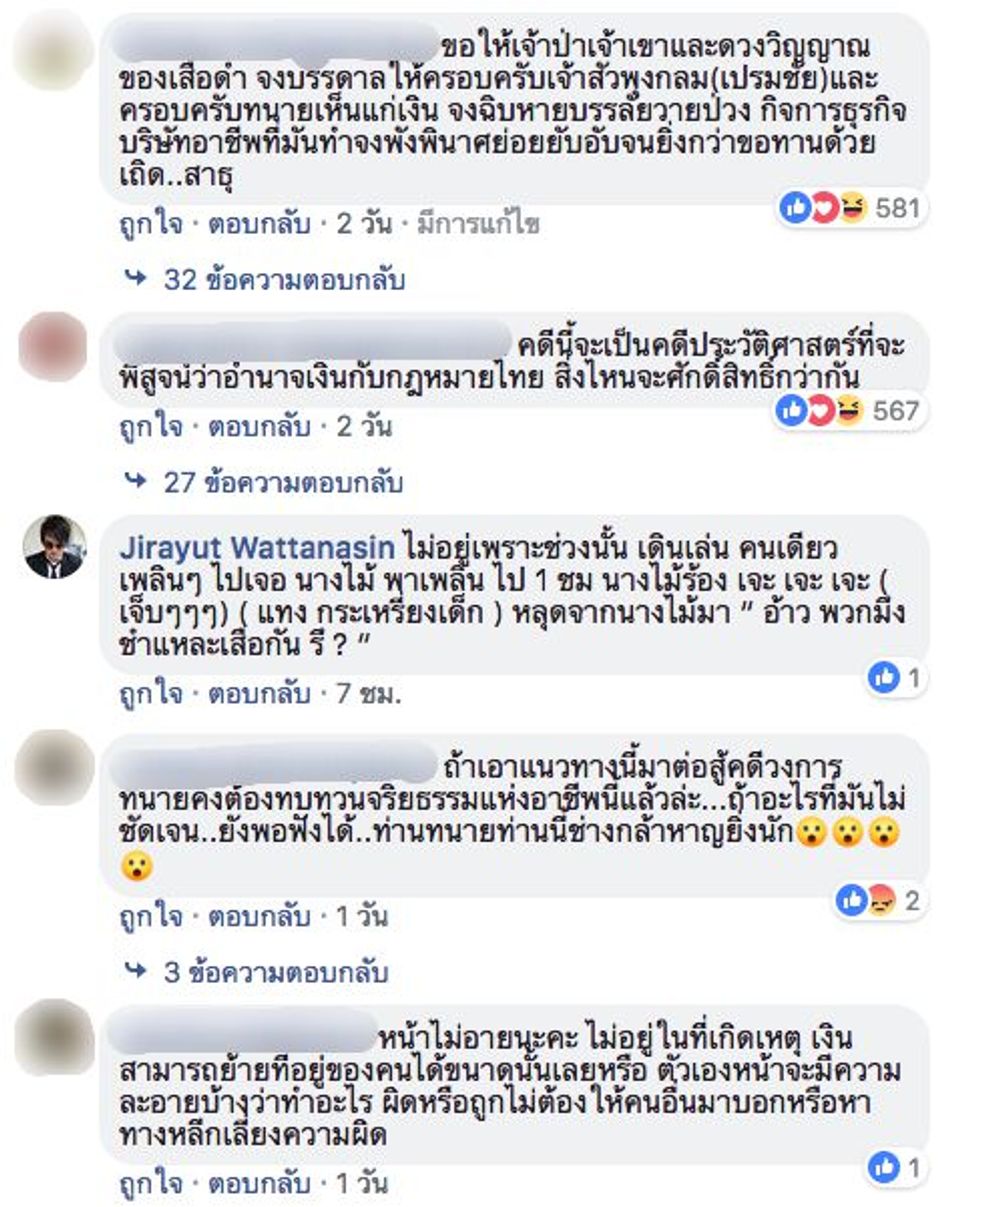Open Jirayut Wattanasin's profile name link
The width and height of the screenshot is (1000, 1207).
257,548
